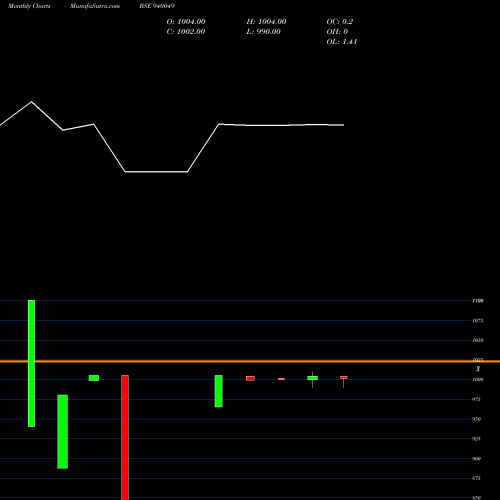Select the tallest green candlestick at far left

[31, 363]
